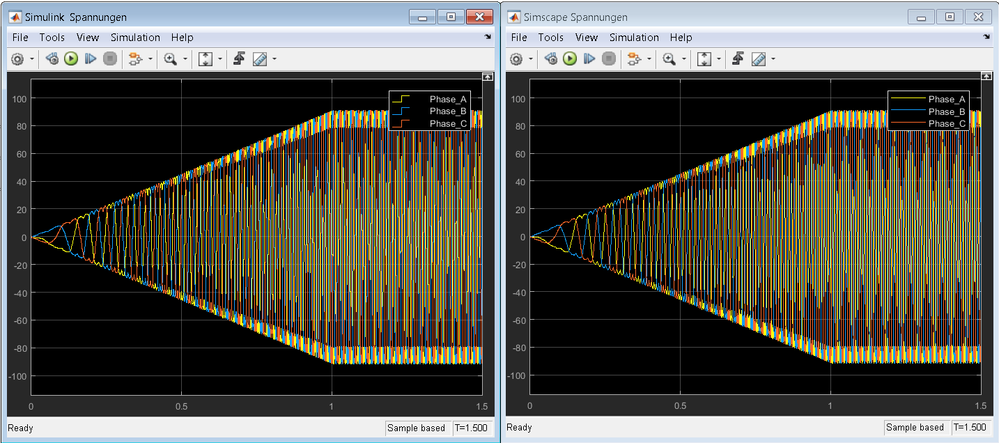Open File menu in Simulink Spannungen window
Viewport: 999px width, 443px height.
point(20,38)
